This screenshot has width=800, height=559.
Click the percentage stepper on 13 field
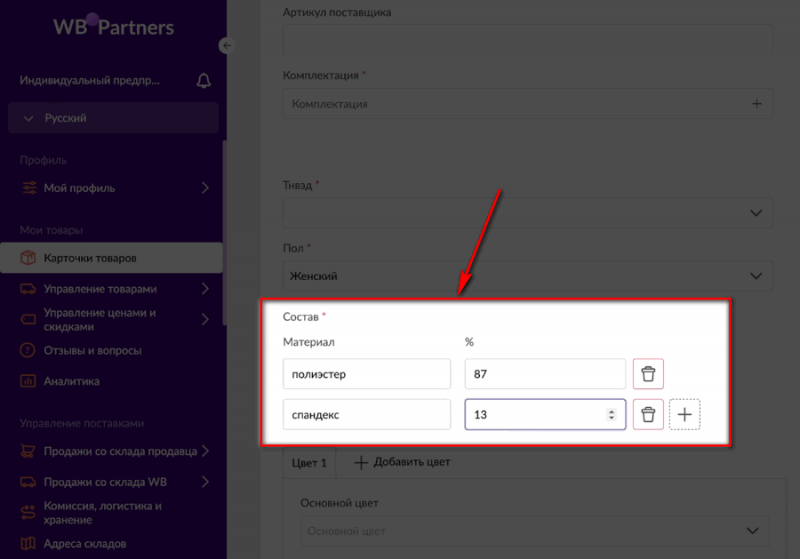(x=611, y=414)
